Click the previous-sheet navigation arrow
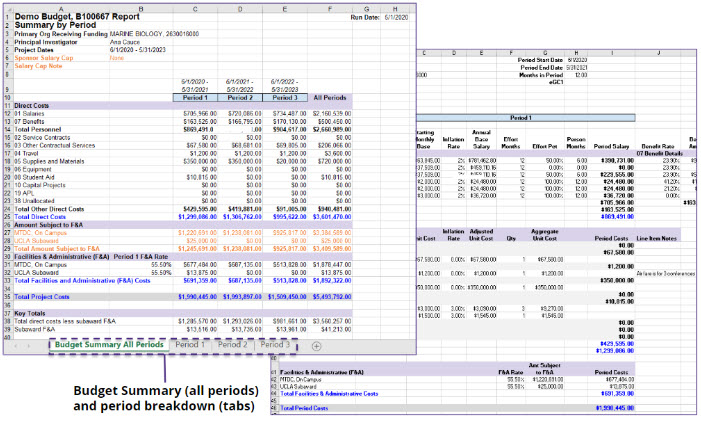This screenshot has width=701, height=421. 16,346
